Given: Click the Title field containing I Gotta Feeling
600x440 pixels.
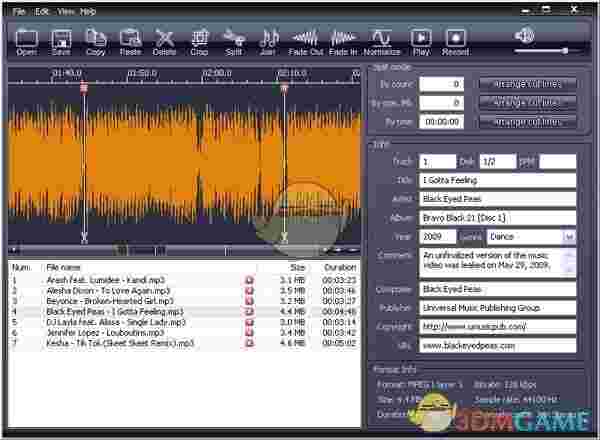Looking at the screenshot, I should pyautogui.click(x=496, y=181).
